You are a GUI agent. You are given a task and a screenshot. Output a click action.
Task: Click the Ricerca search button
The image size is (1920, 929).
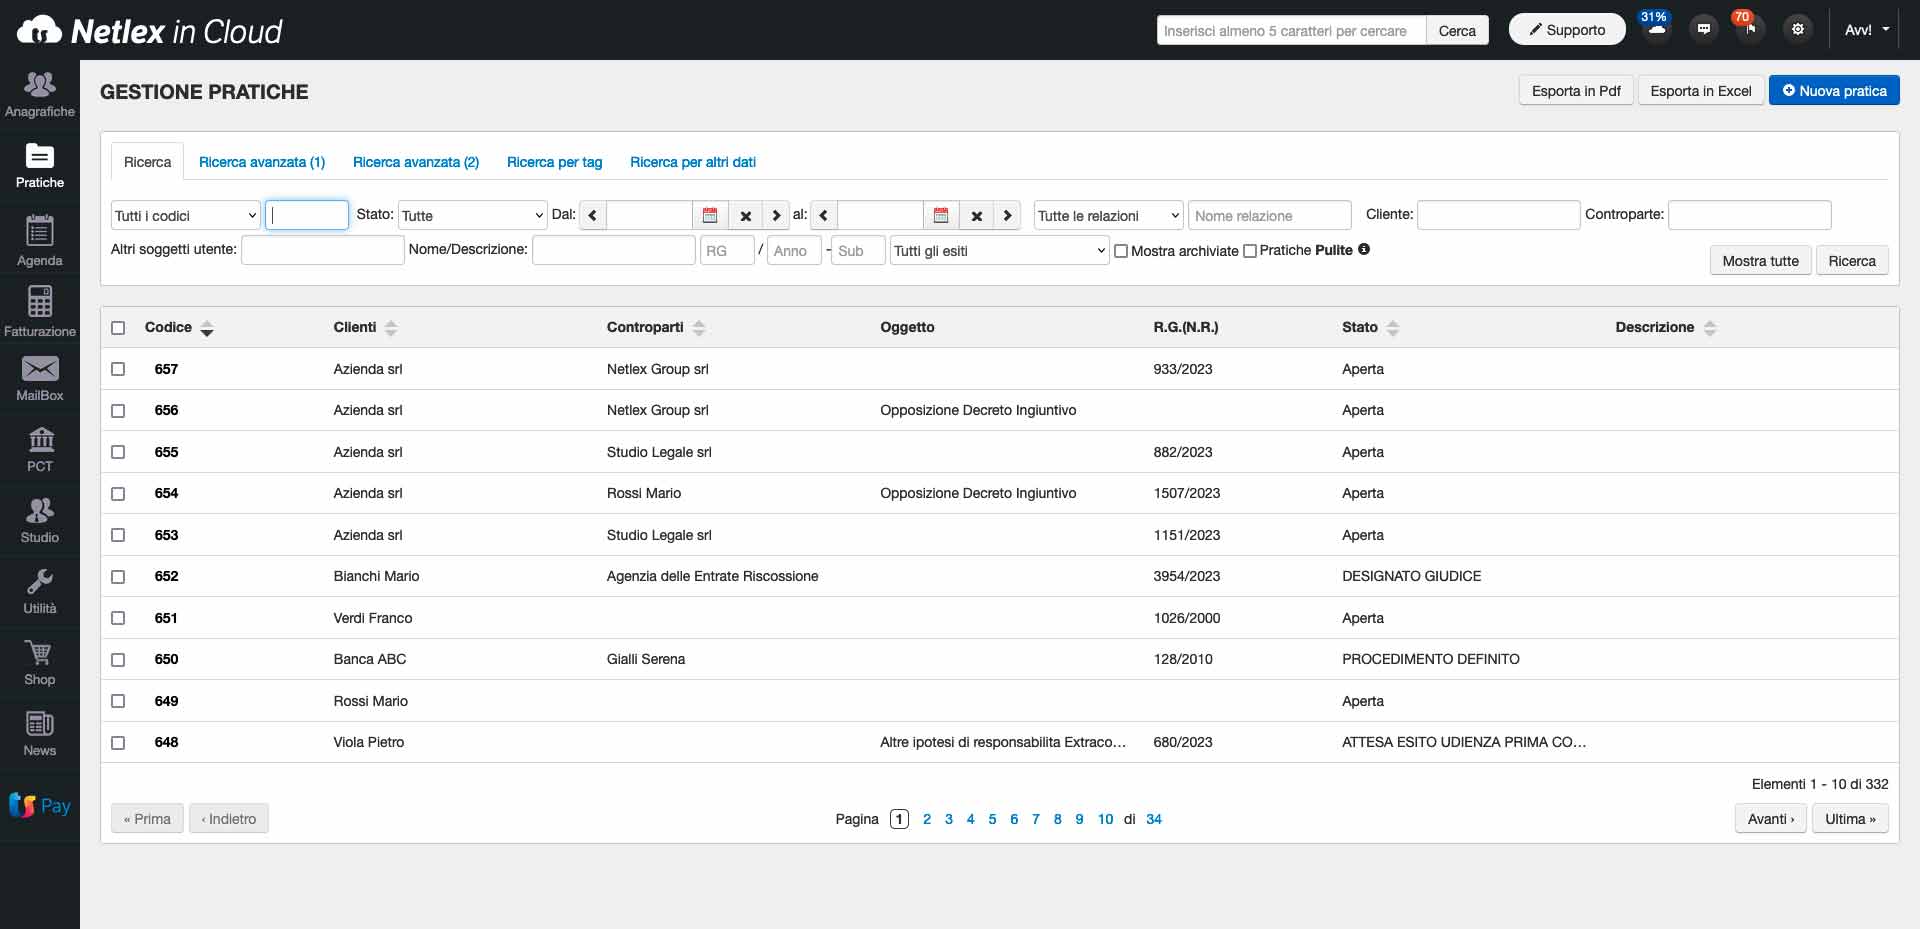tap(1852, 260)
